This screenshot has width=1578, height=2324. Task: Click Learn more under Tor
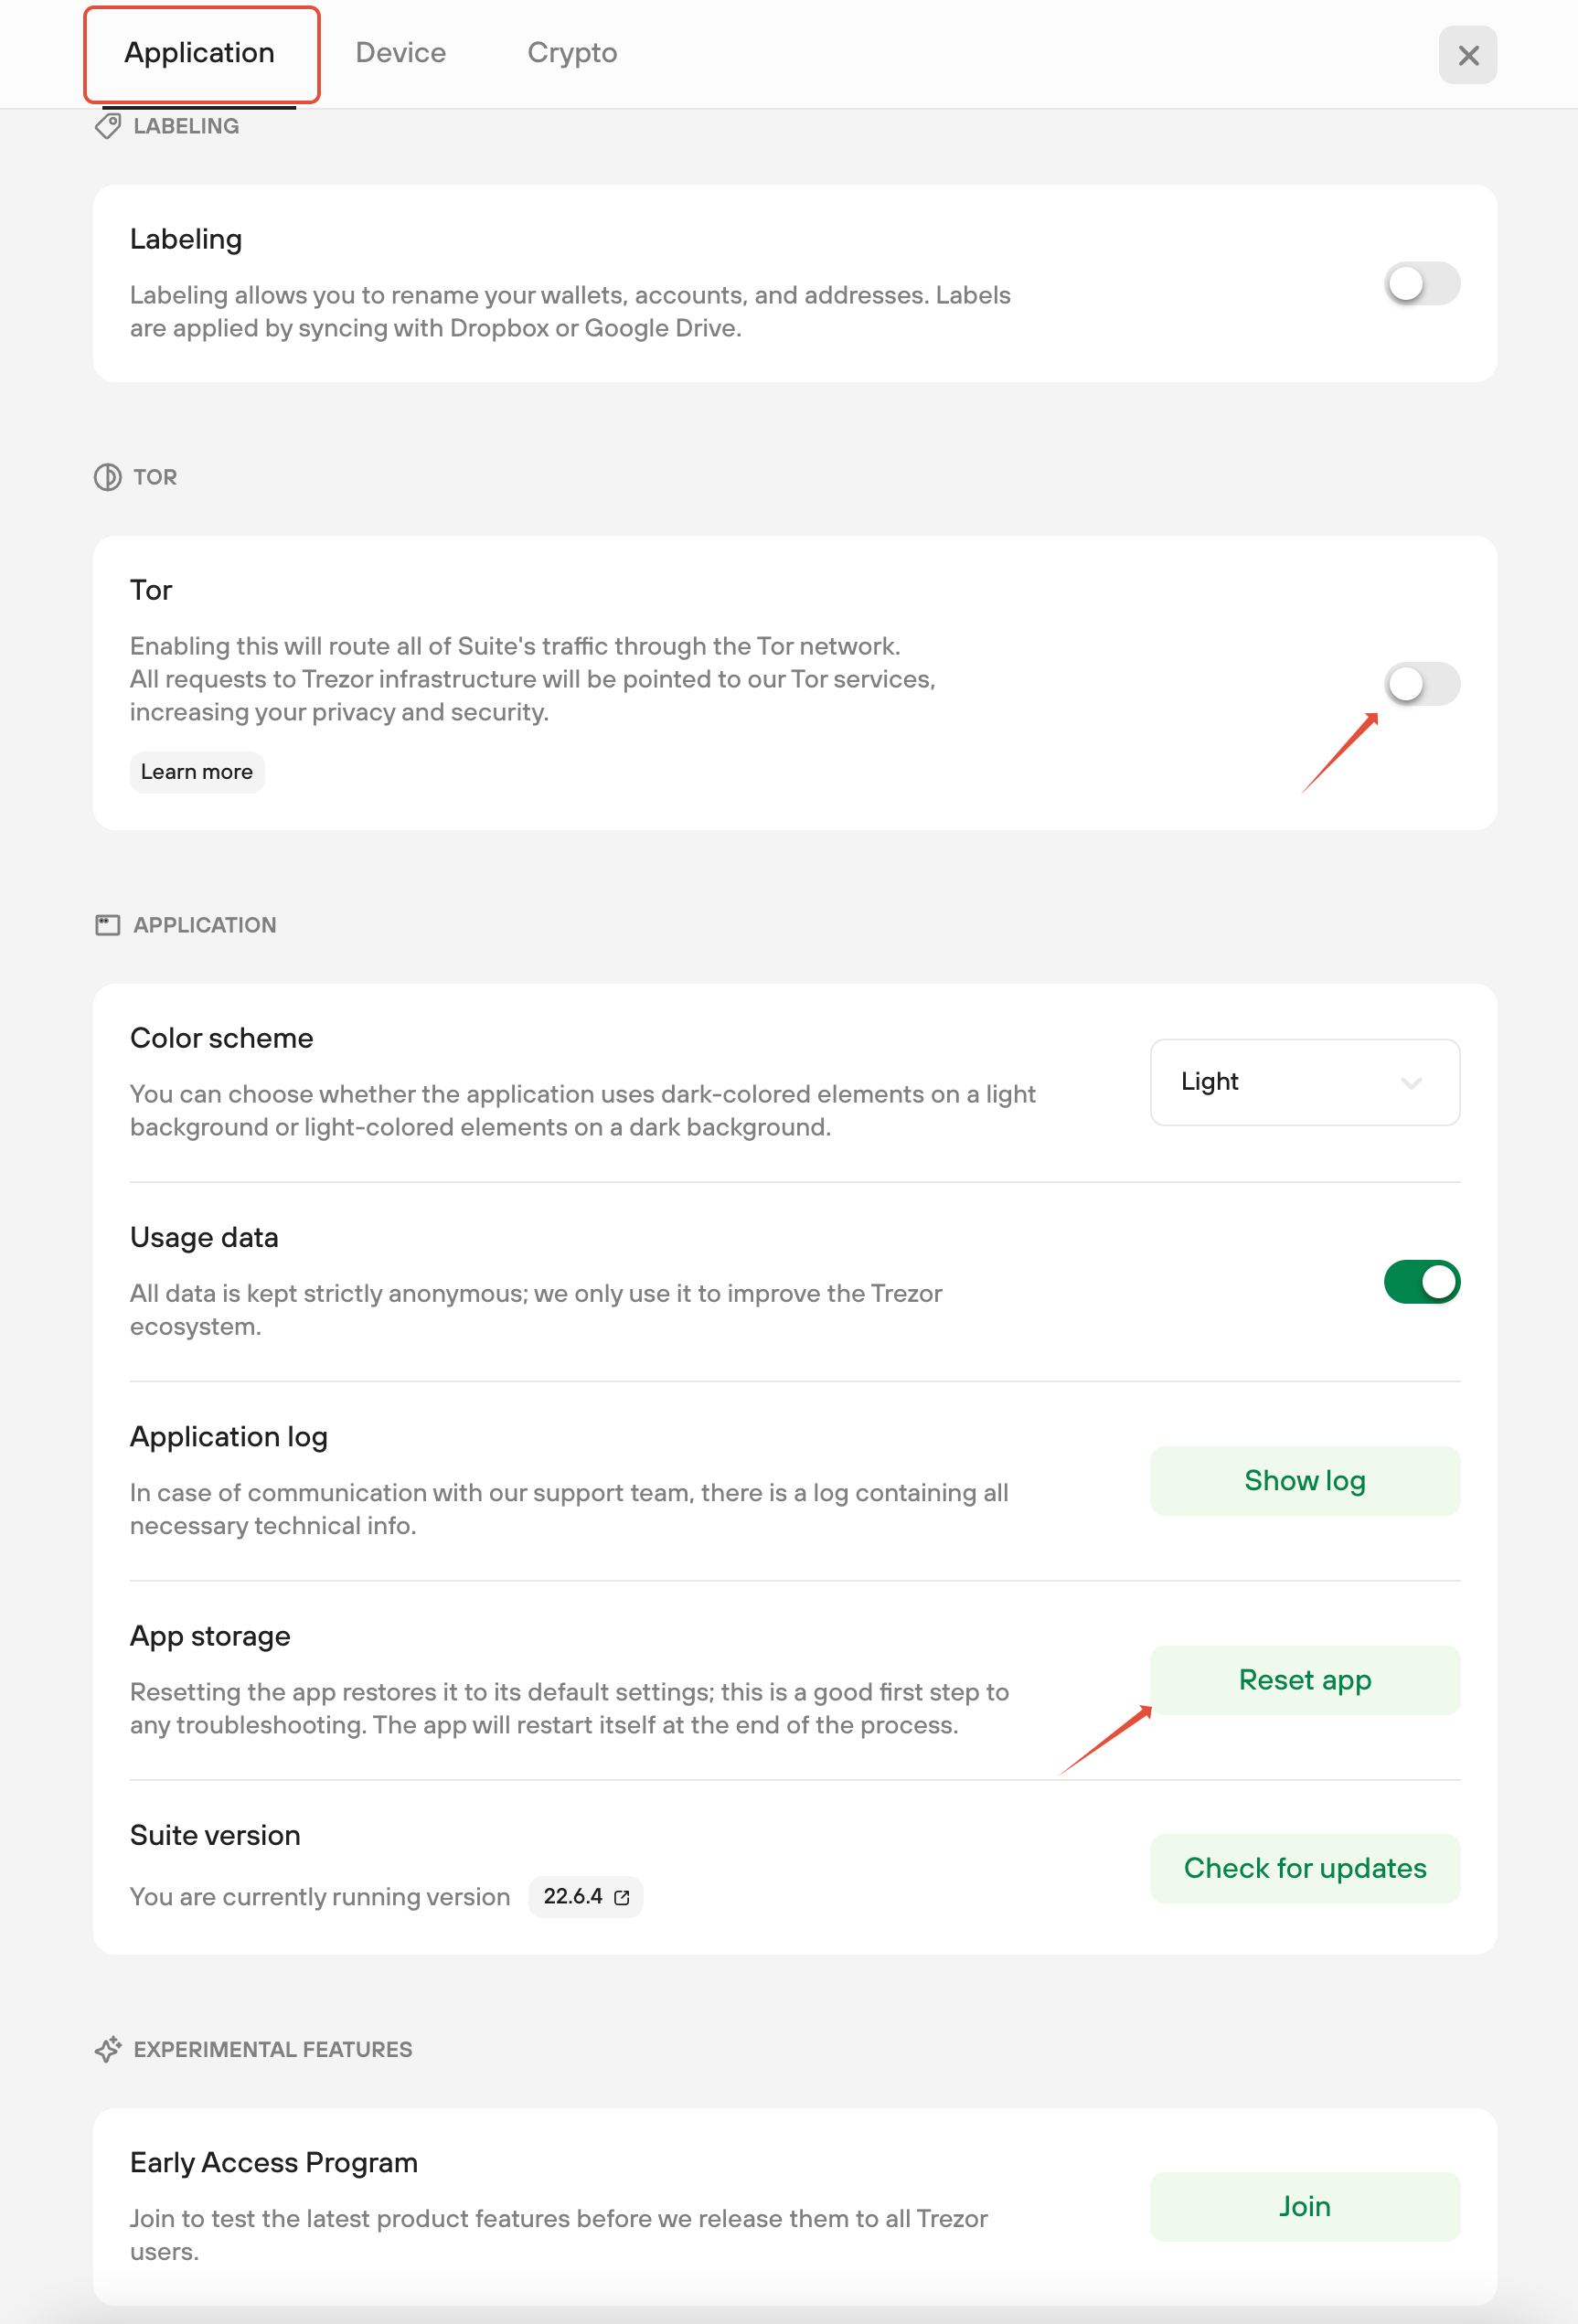click(197, 772)
